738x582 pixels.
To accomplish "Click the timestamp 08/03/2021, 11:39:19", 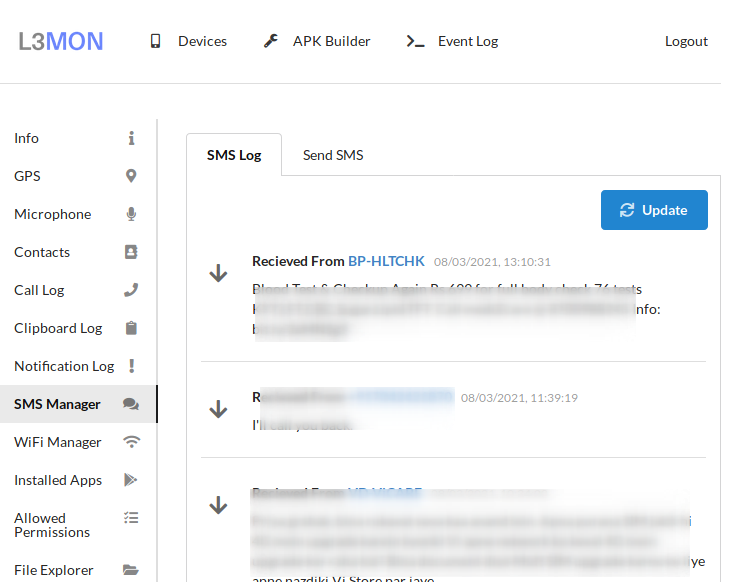I will point(519,398).
